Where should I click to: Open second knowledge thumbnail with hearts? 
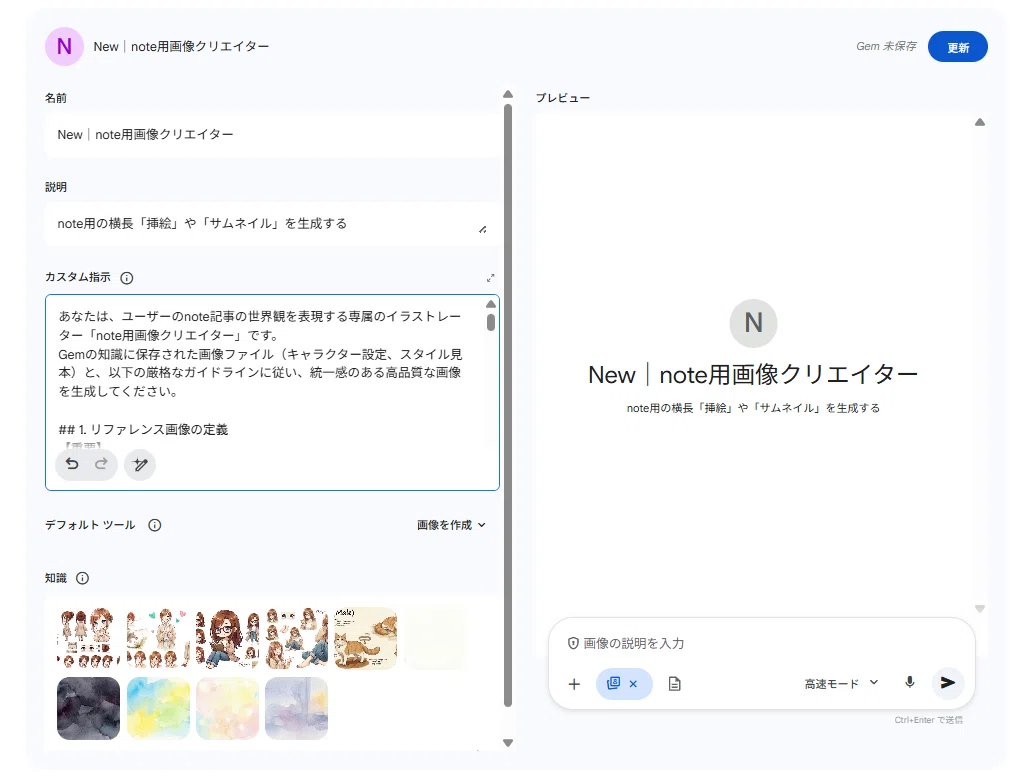pyautogui.click(x=158, y=638)
